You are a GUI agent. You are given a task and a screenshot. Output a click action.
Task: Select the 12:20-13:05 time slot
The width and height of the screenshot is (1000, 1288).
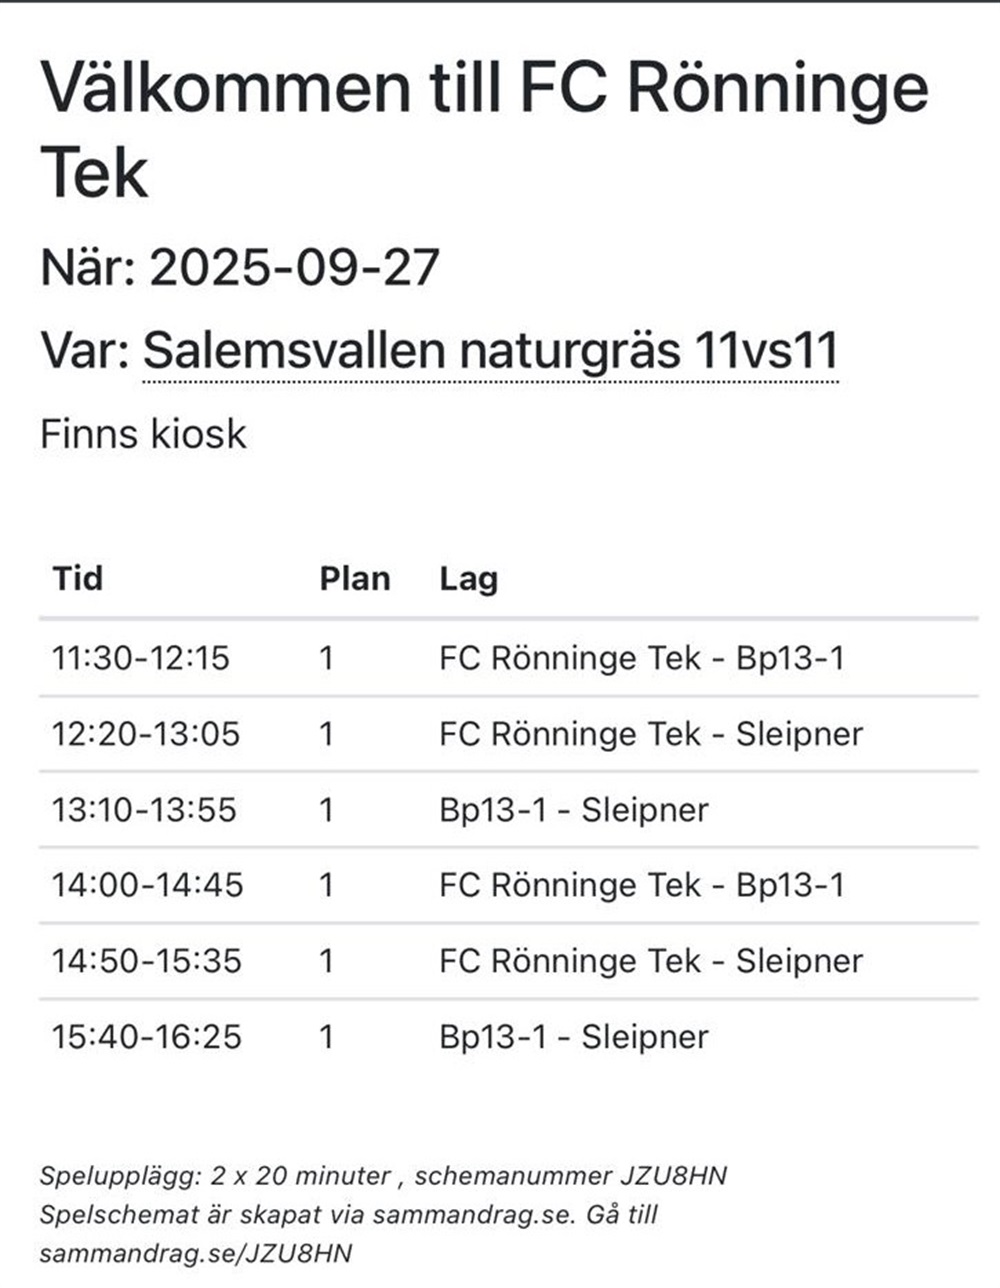click(146, 734)
